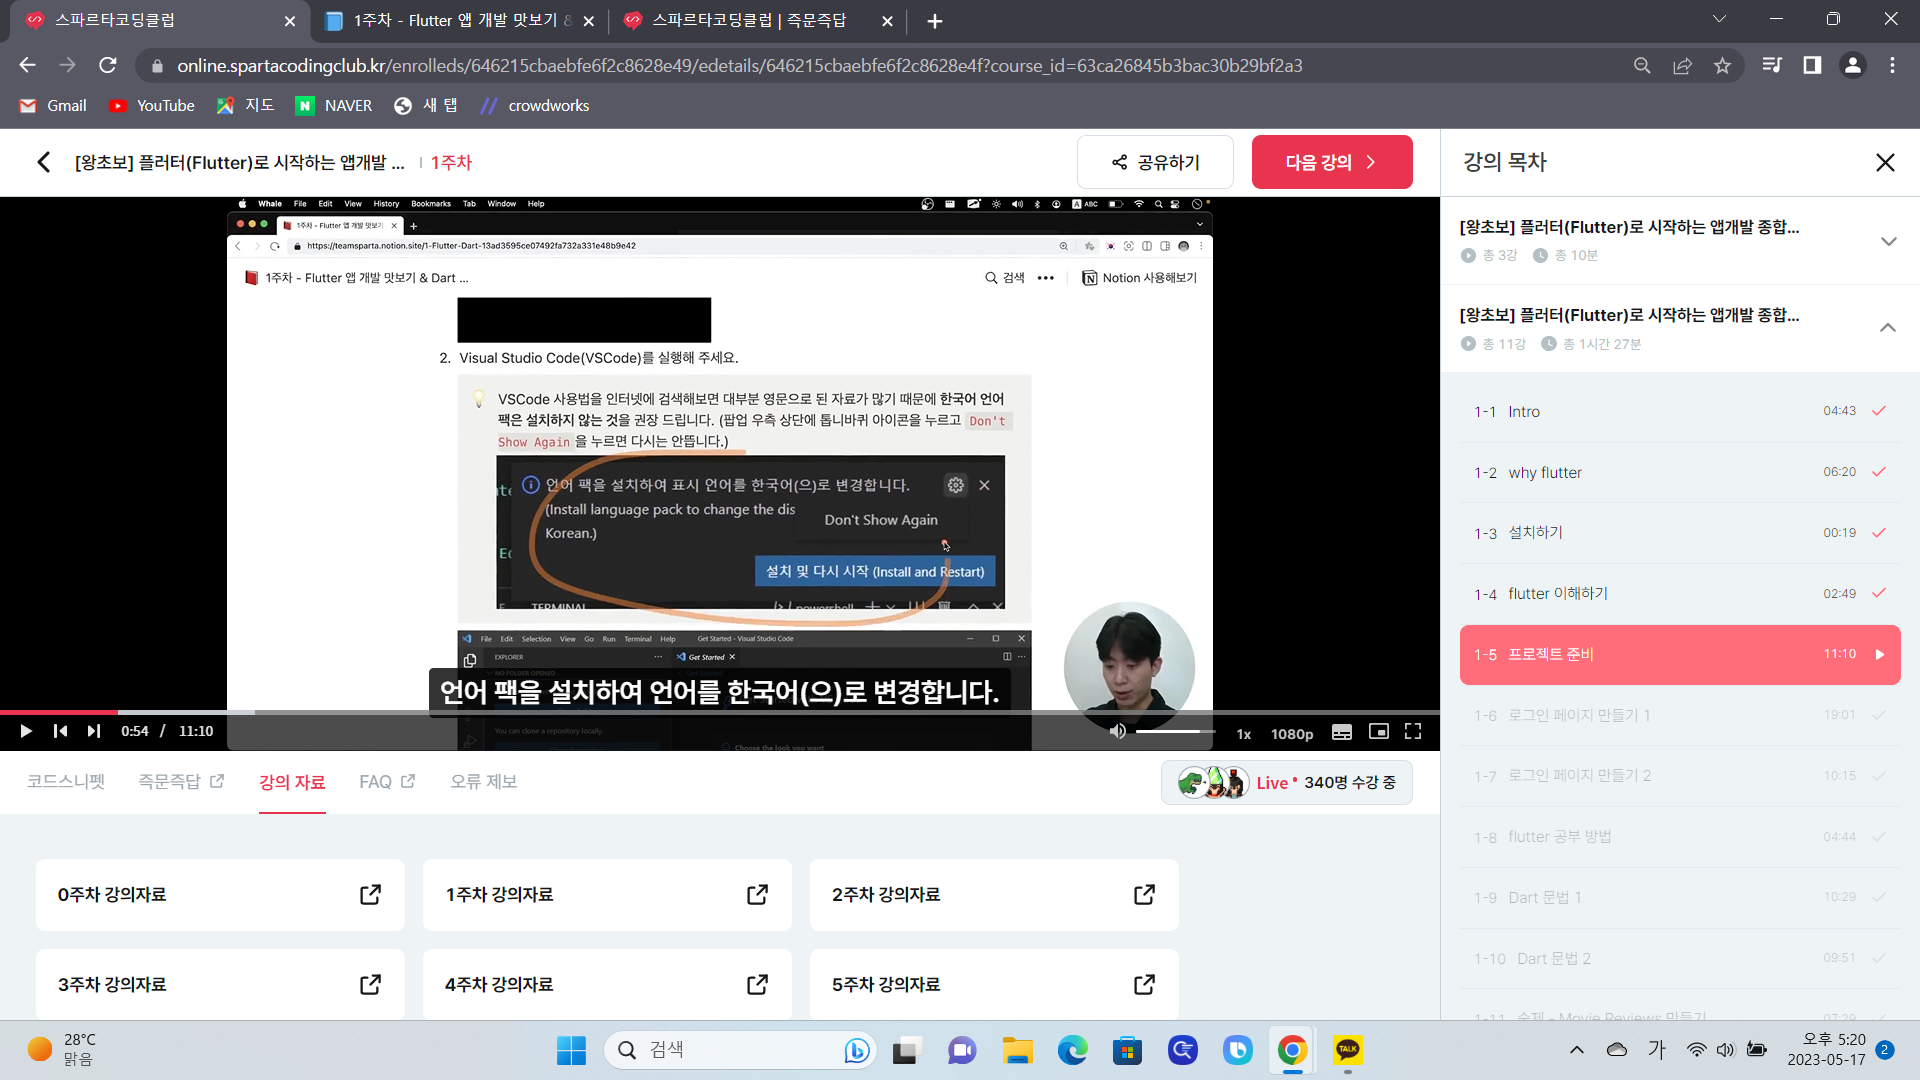The height and width of the screenshot is (1080, 1920).
Task: Open KakaoTalk from taskbar
Action: pyautogui.click(x=1348, y=1050)
